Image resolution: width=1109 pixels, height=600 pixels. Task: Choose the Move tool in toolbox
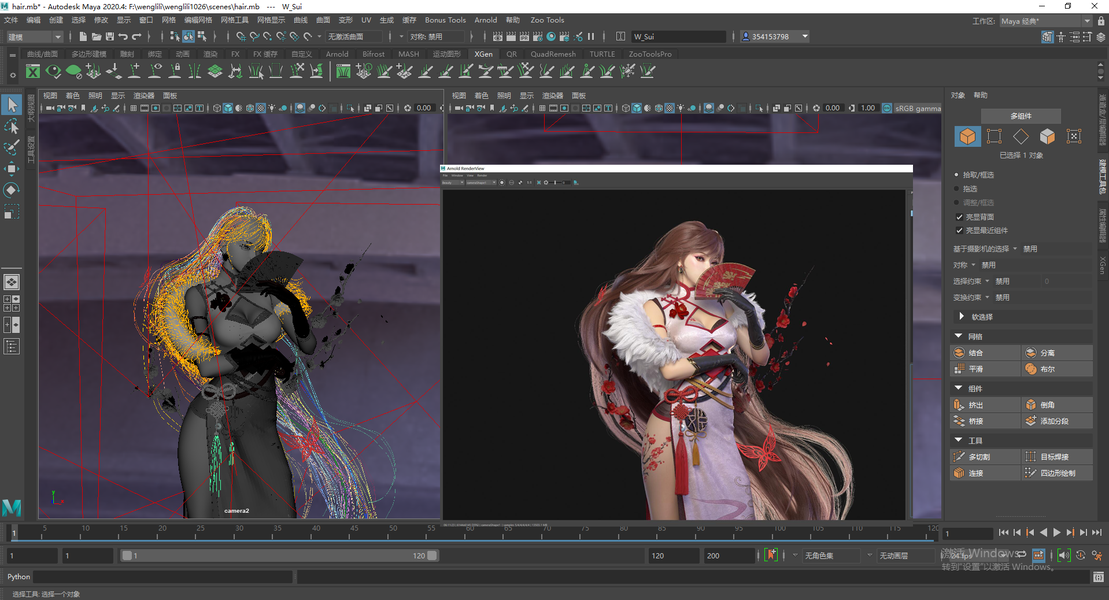11,168
